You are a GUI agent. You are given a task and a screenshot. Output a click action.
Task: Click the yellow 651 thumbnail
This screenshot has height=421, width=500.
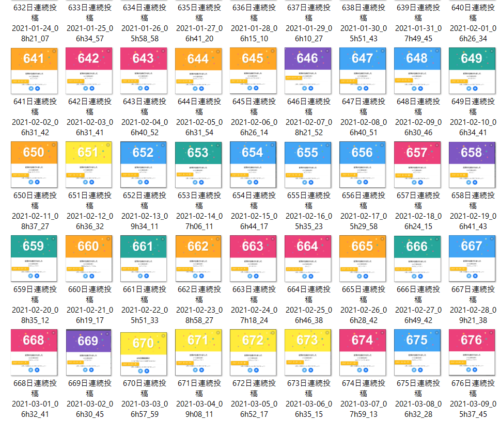[89, 165]
